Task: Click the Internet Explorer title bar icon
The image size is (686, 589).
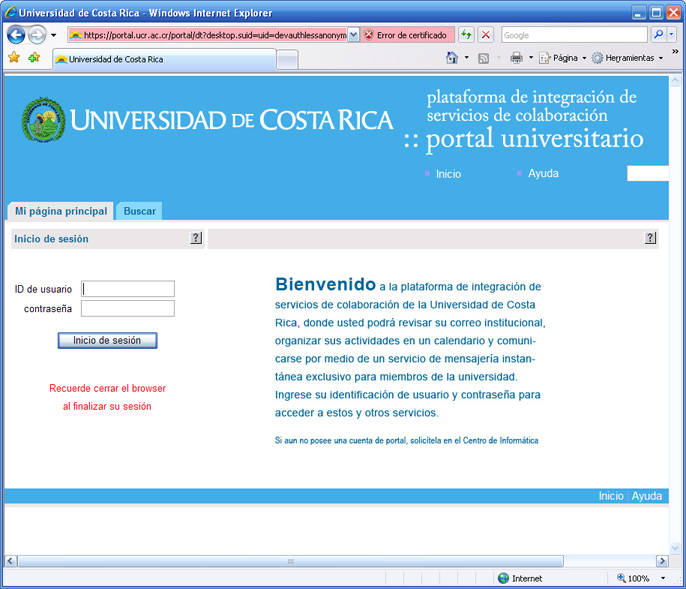Action: pos(10,12)
